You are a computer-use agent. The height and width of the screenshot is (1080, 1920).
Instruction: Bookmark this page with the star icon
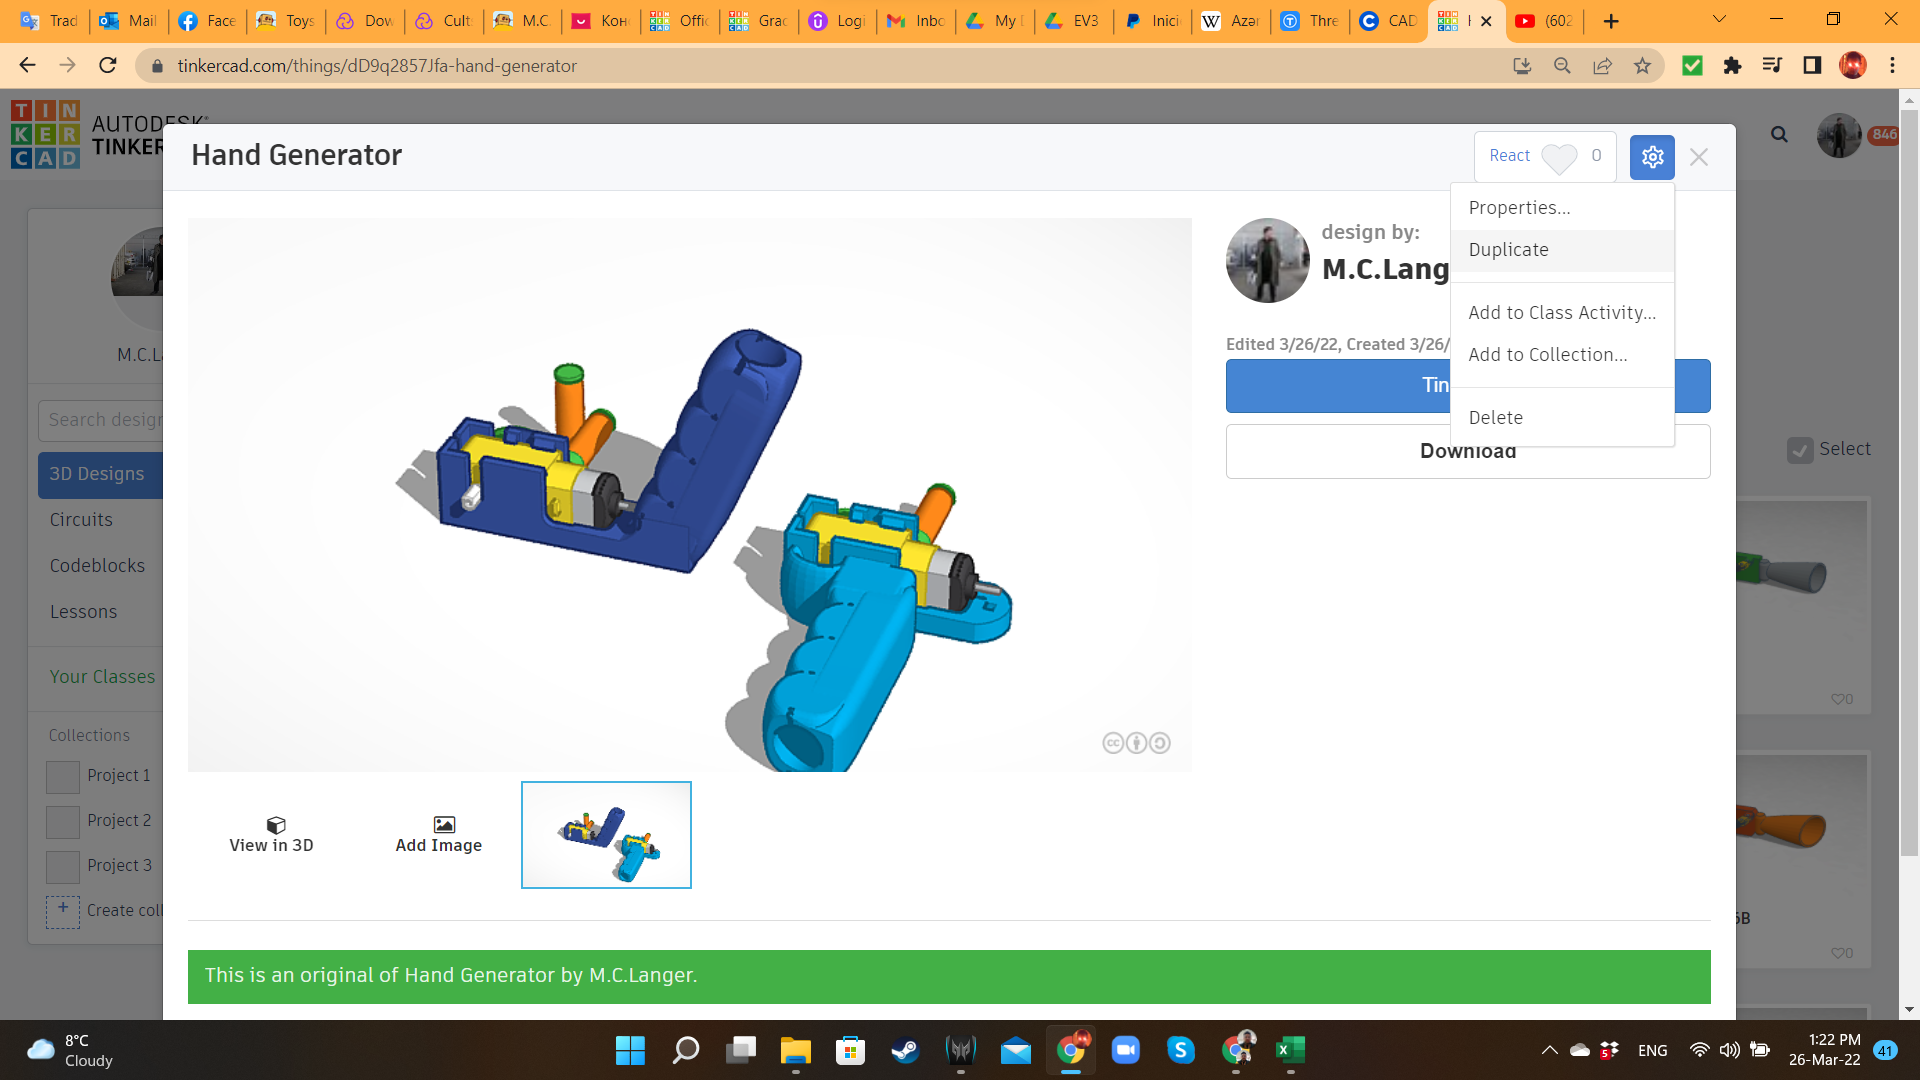click(1642, 66)
